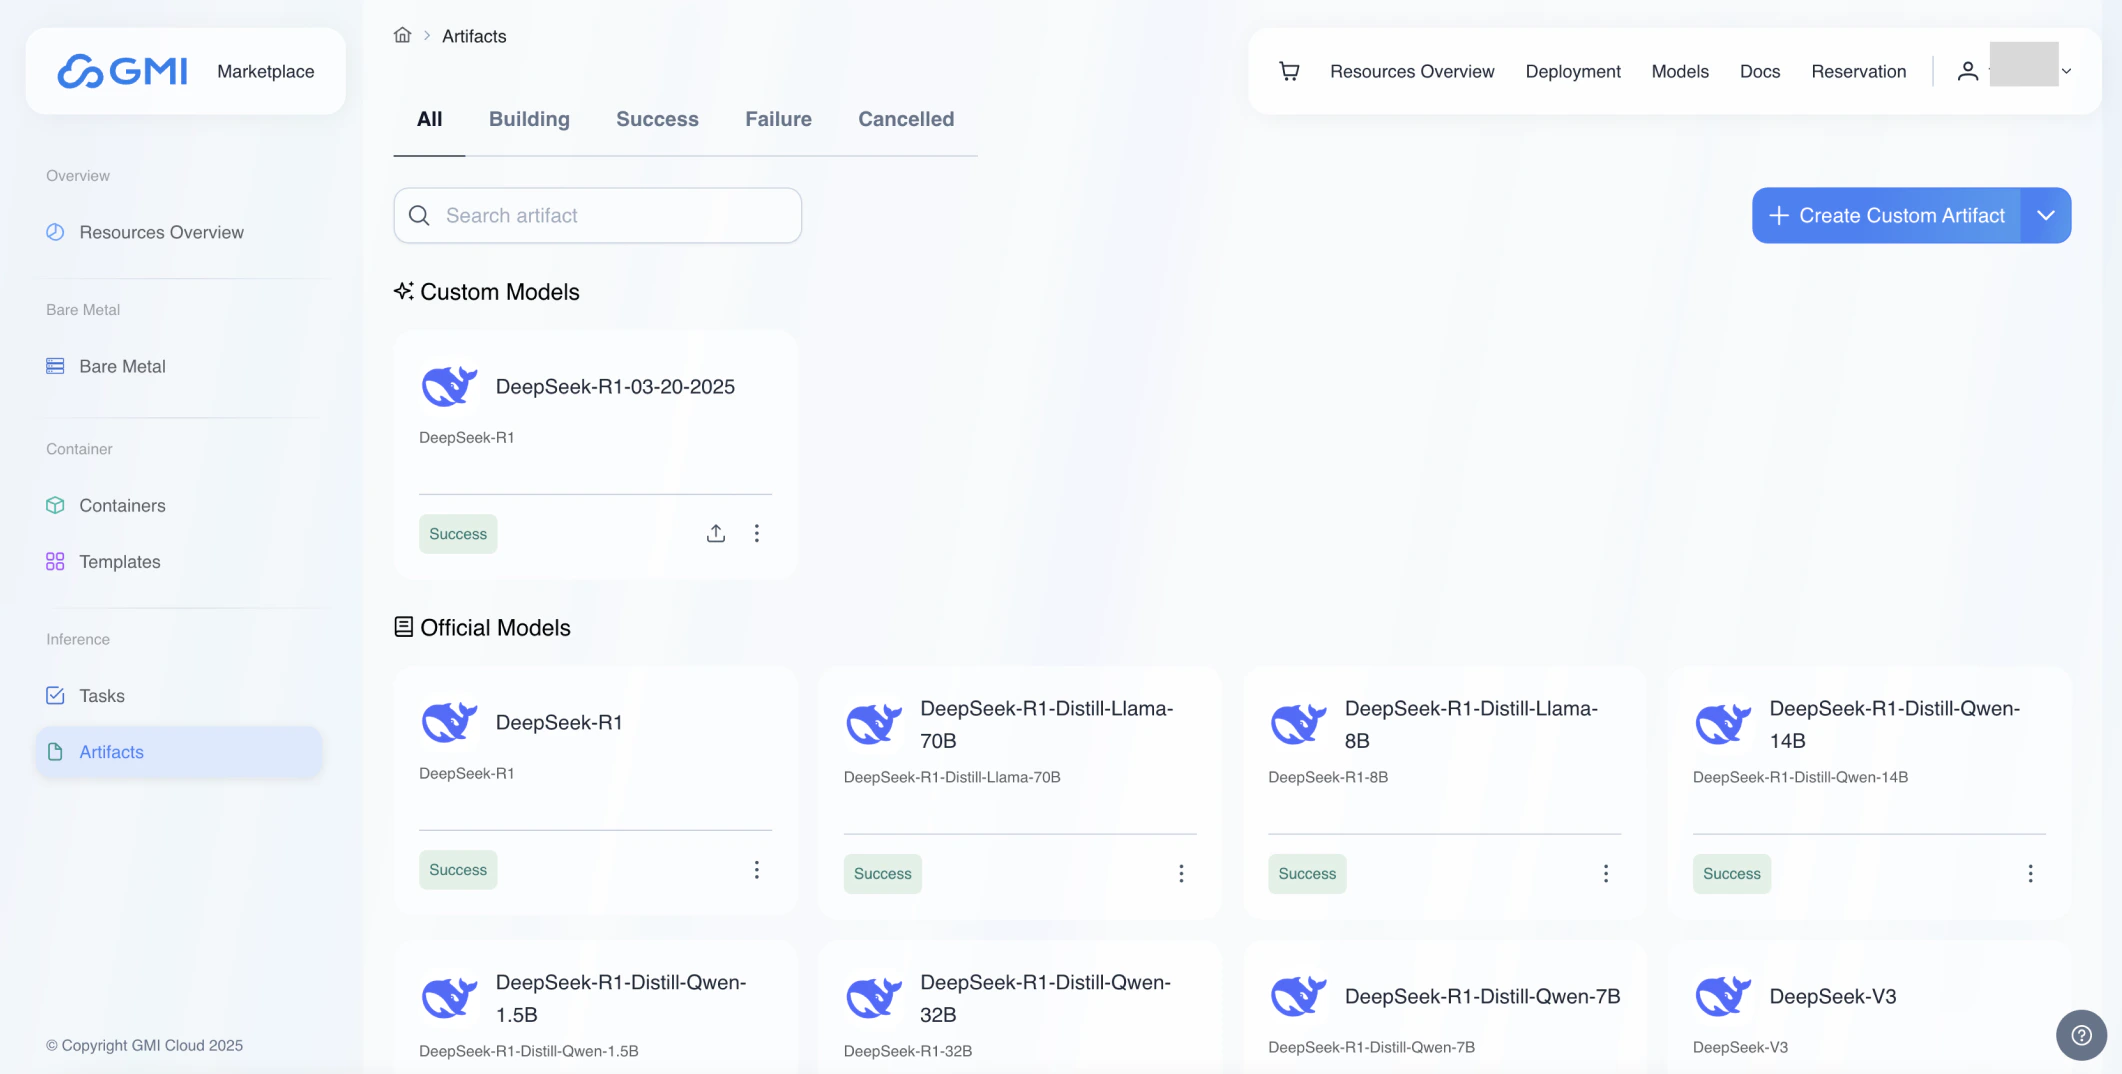Select the All tab
This screenshot has width=2122, height=1074.
[x=429, y=119]
